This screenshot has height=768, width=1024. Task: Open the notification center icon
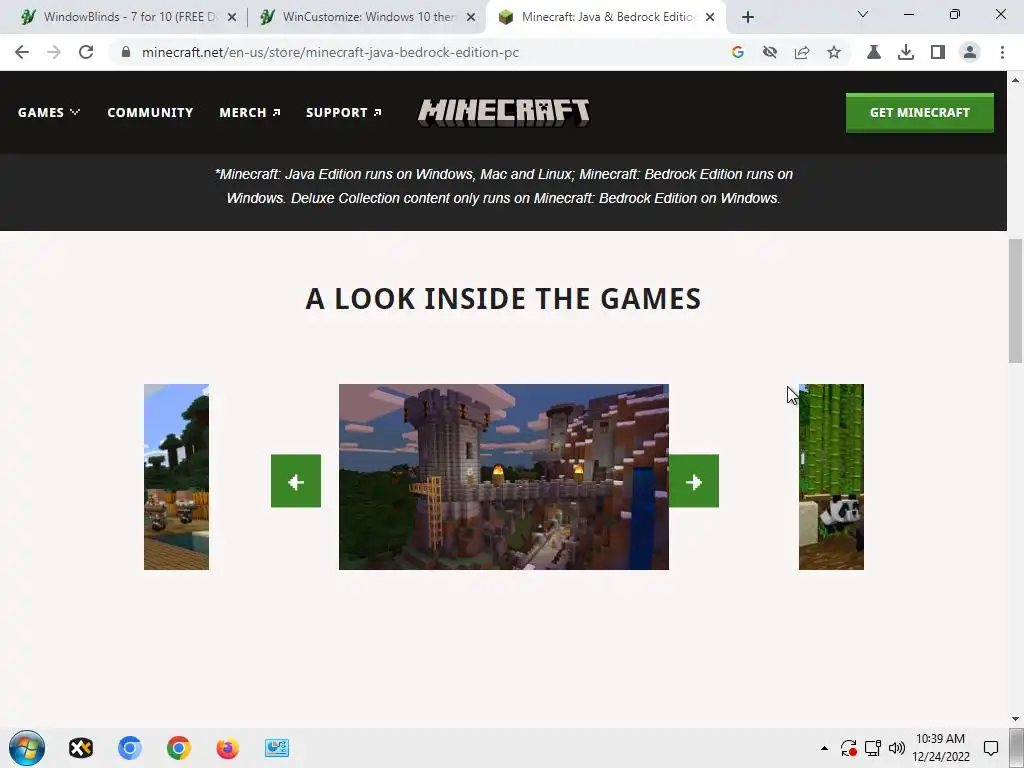click(991, 748)
